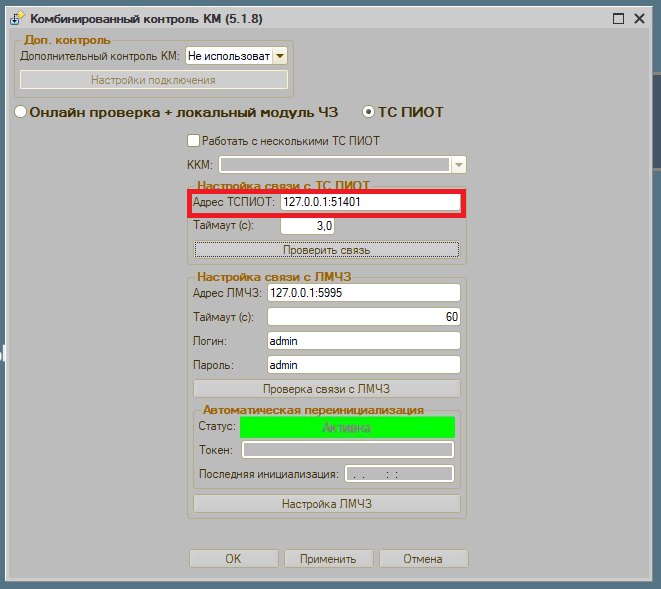Click the Доп. контроль group title

click(x=67, y=40)
